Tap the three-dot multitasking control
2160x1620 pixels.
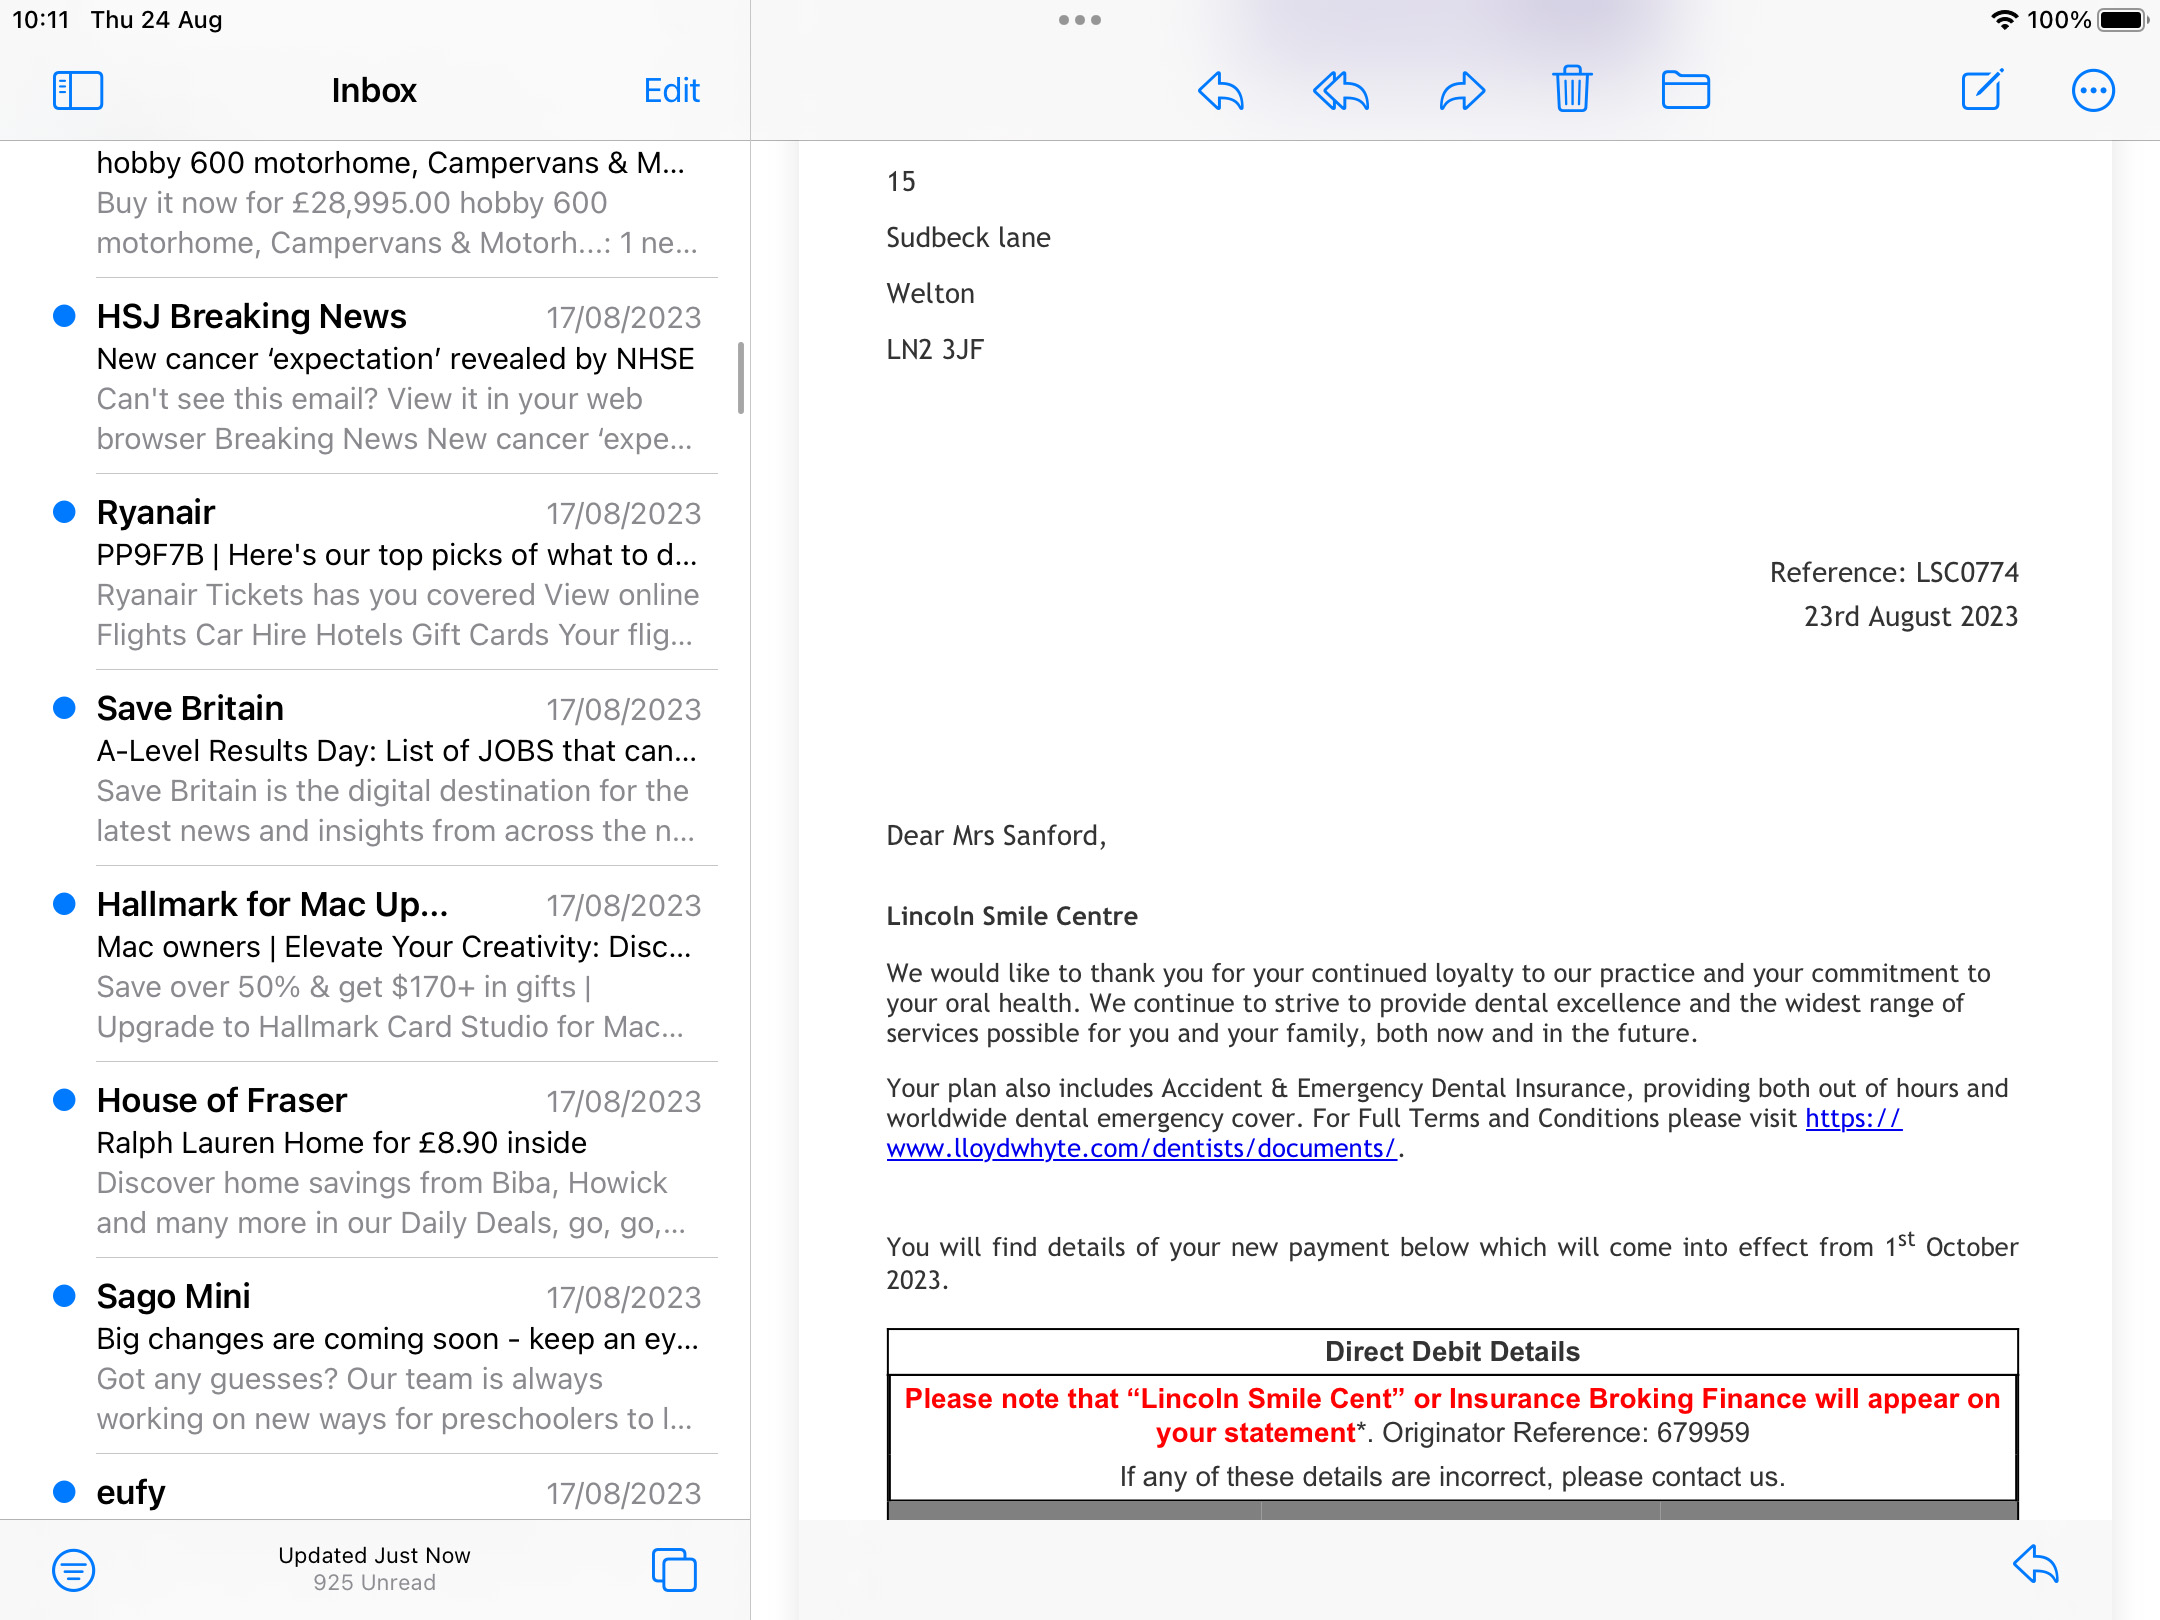pos(1080,20)
